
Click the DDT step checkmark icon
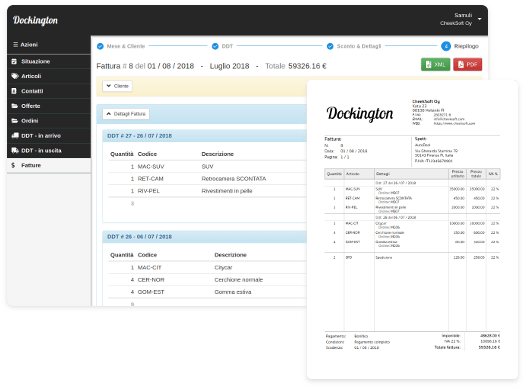[x=215, y=46]
